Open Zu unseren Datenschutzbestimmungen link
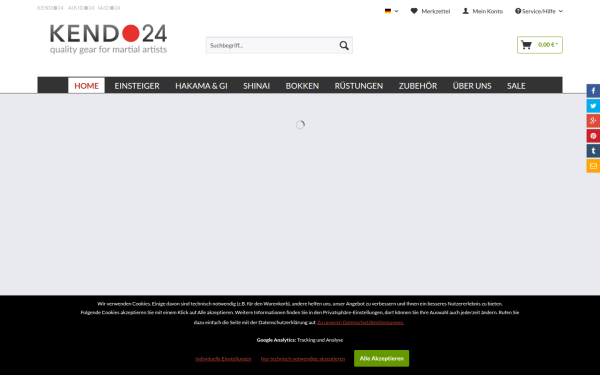Screen dimensions: 600x375 click(360, 323)
